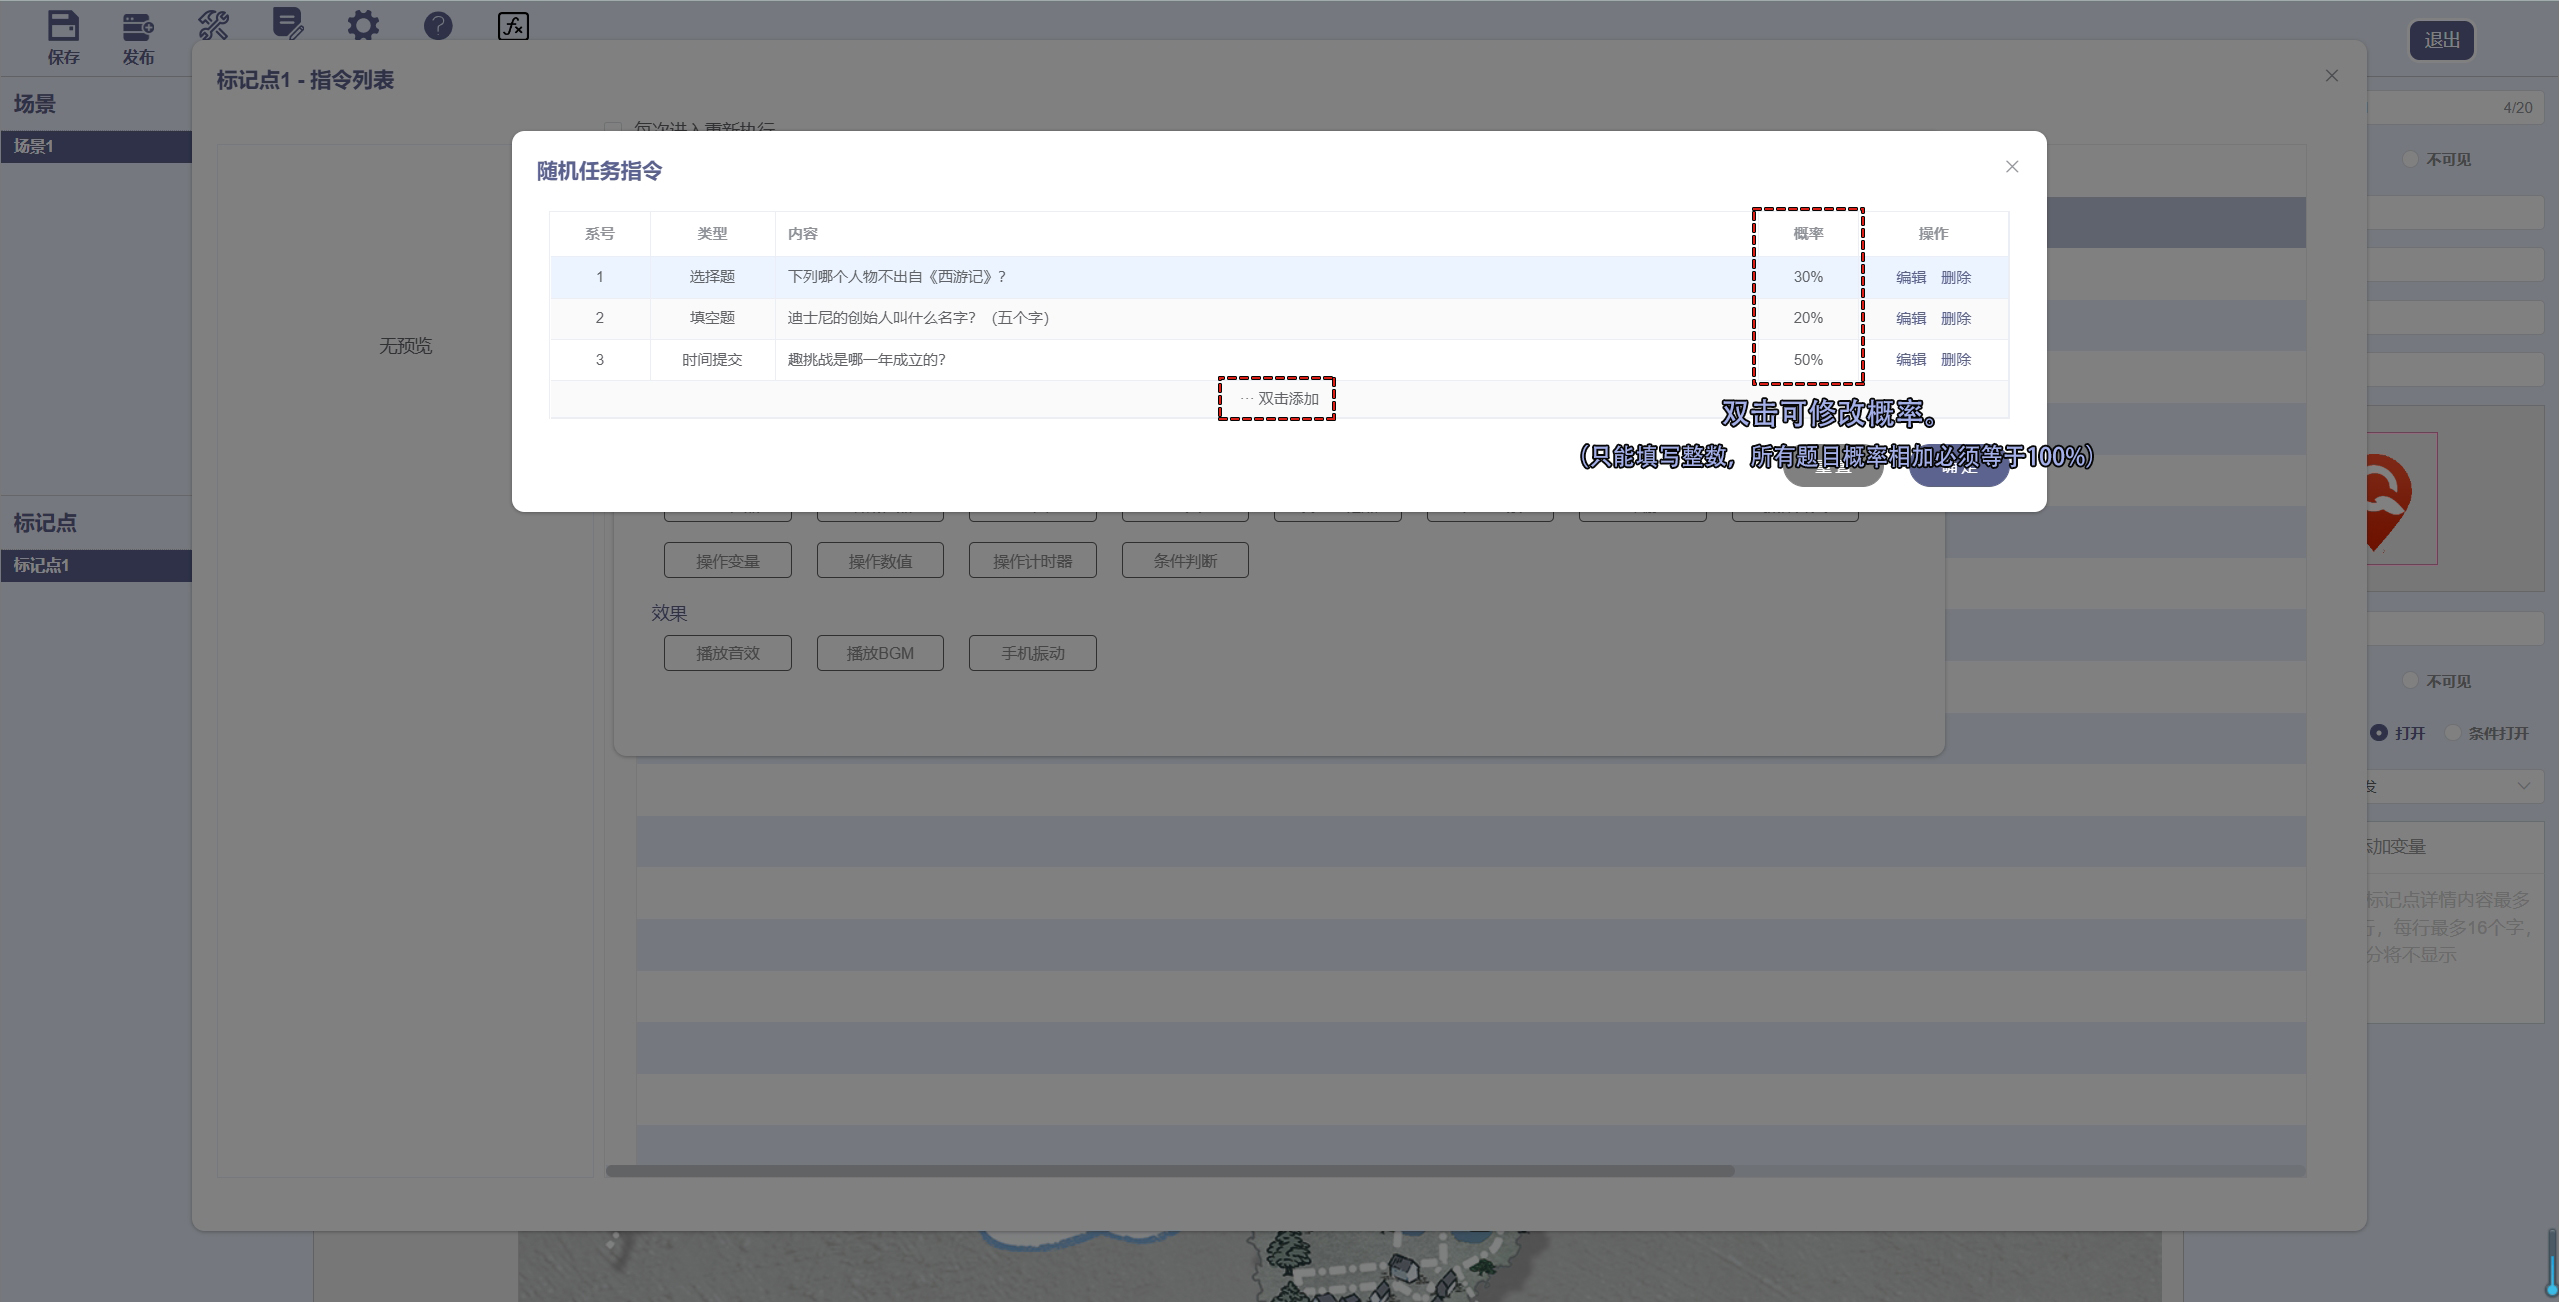2559x1302 pixels.
Task: Click the question mark help icon
Action: pyautogui.click(x=438, y=26)
